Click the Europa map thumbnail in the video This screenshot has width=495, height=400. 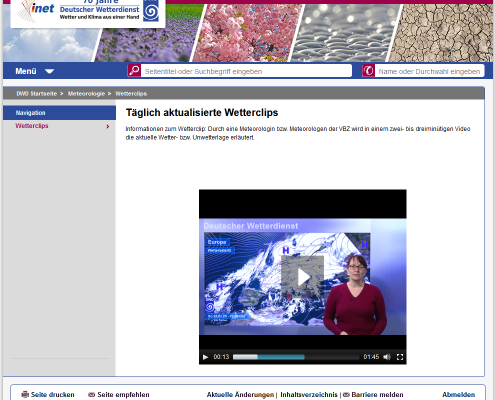pyautogui.click(x=287, y=279)
